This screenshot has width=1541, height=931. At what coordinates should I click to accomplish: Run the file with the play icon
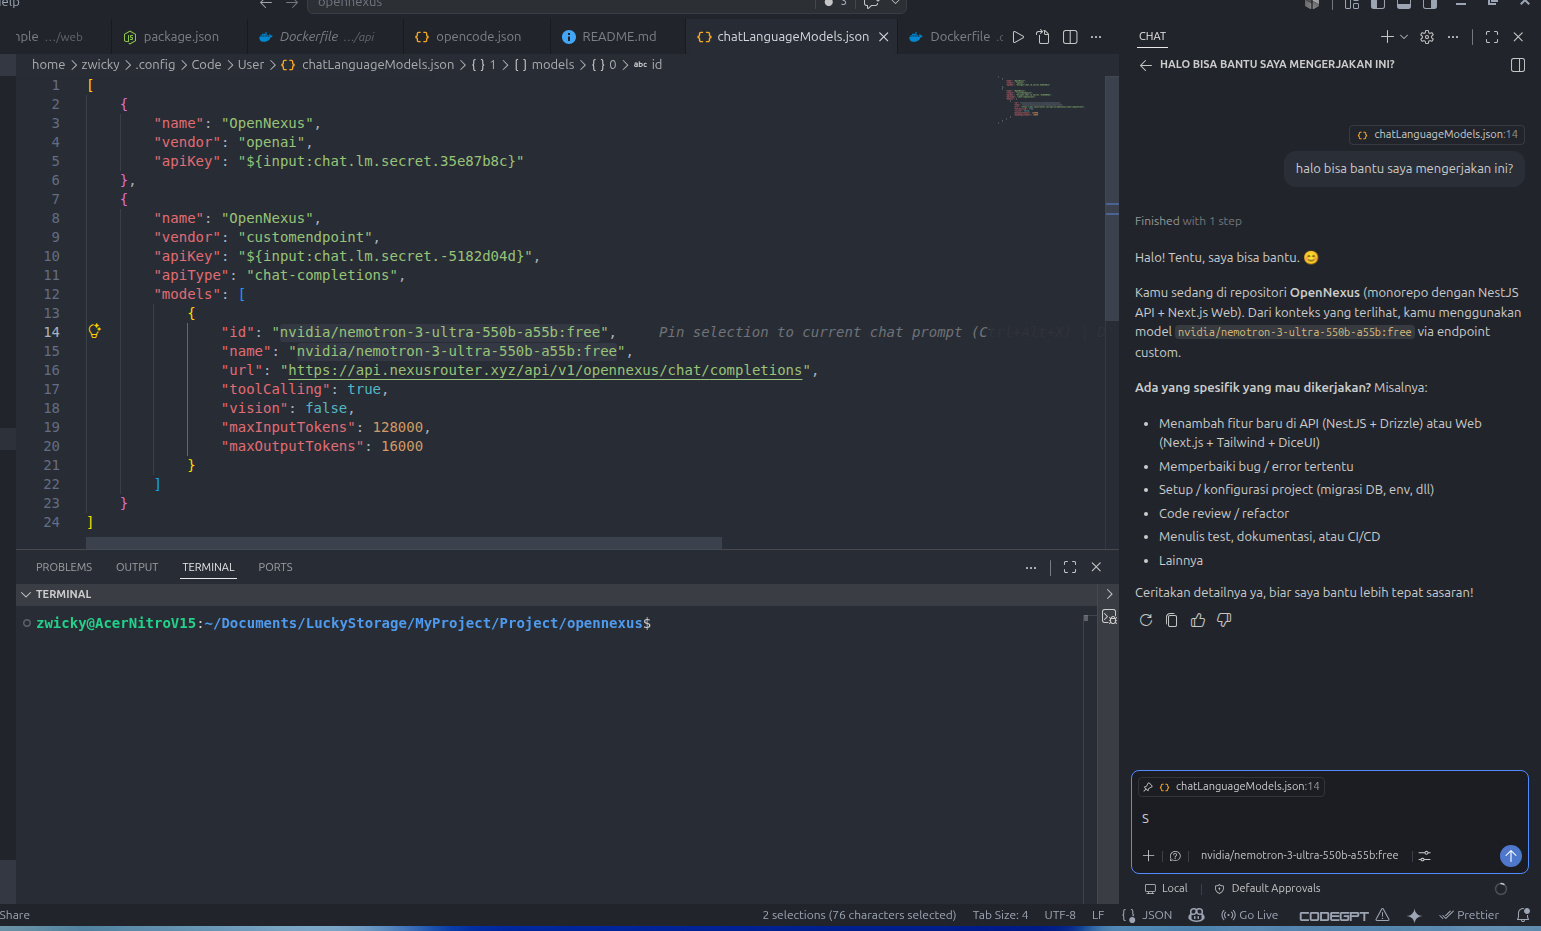click(x=1018, y=37)
